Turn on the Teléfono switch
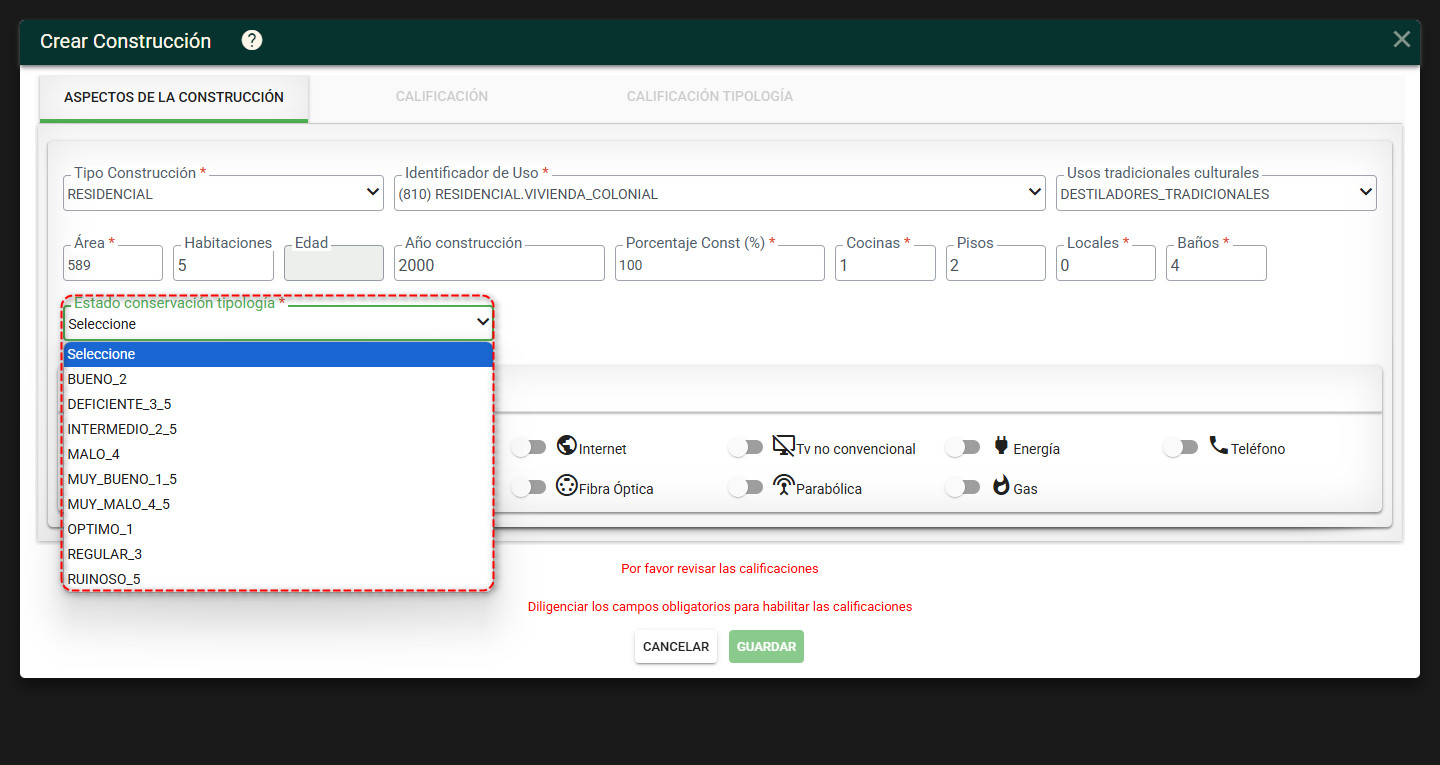Screen dimensions: 1440x765 pos(1181,448)
